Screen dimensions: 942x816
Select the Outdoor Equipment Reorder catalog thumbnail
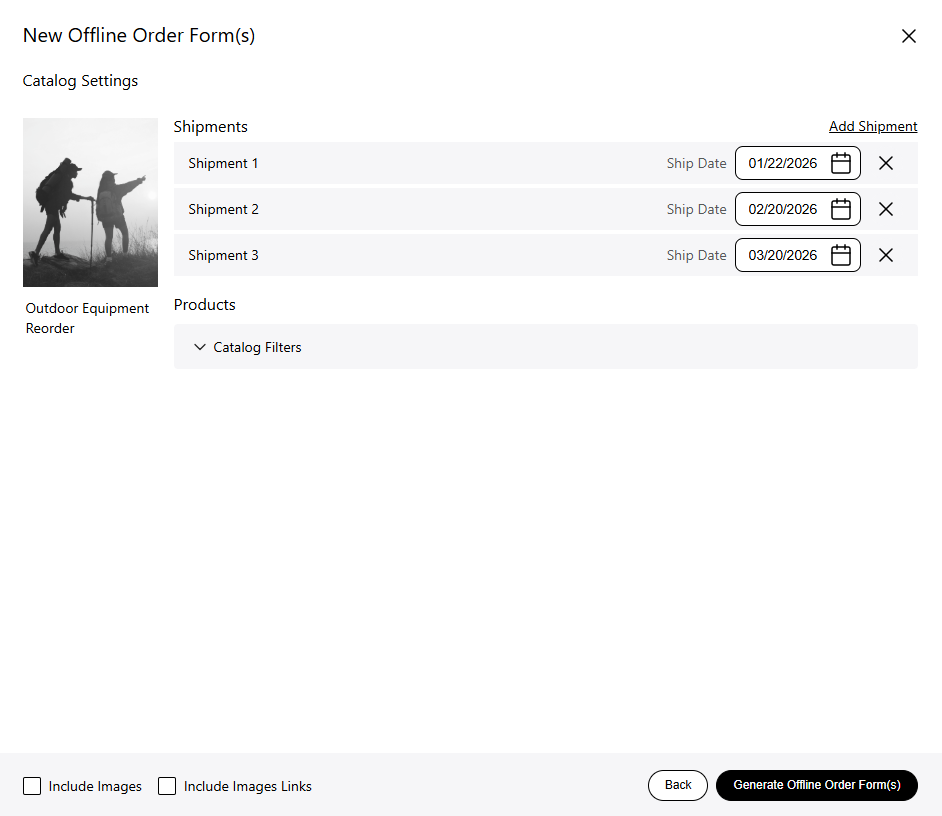pos(90,202)
